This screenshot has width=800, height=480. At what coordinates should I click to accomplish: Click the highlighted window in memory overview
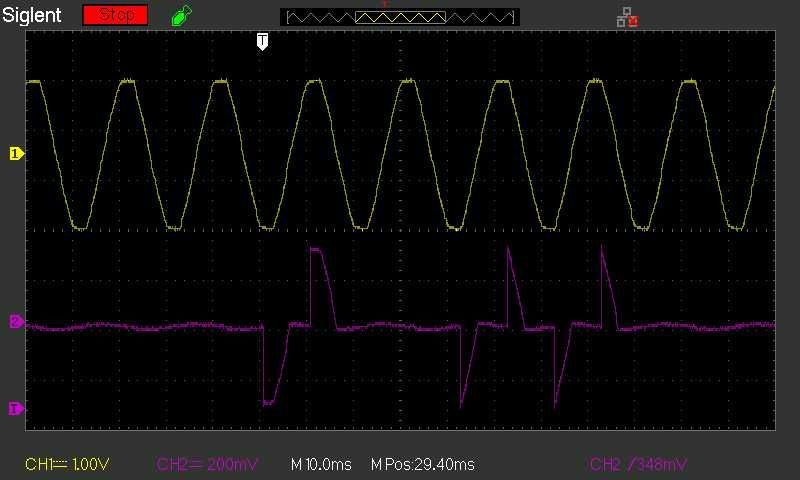pos(400,18)
